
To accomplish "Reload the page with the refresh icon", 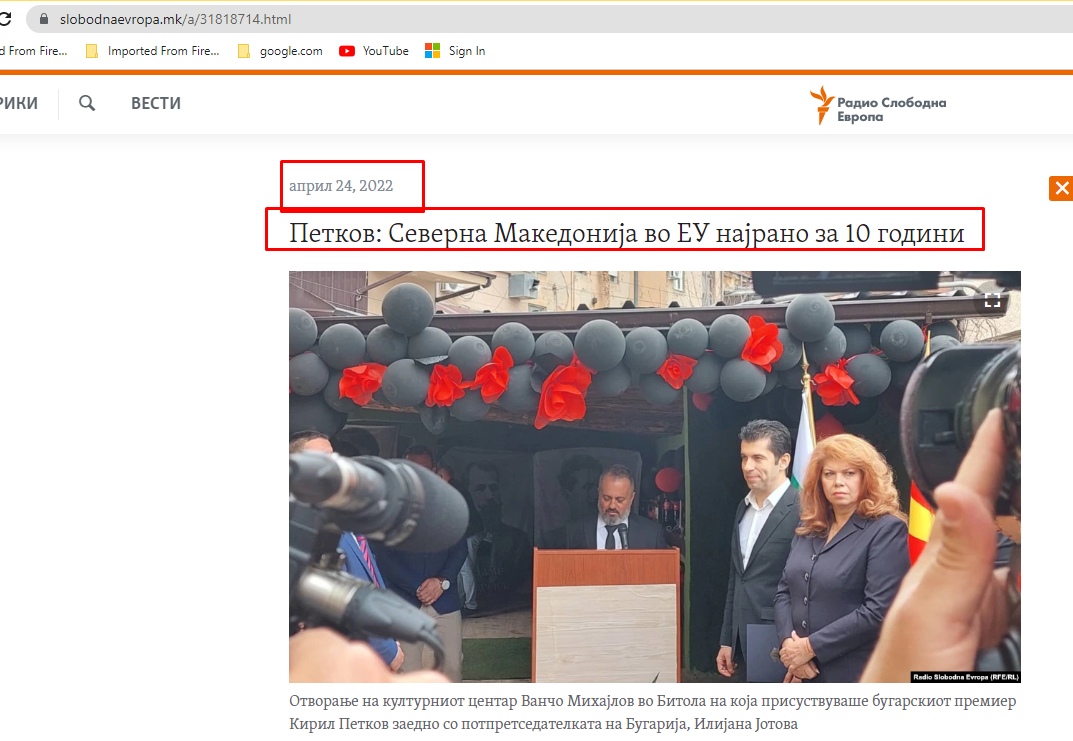I will coord(5,19).
